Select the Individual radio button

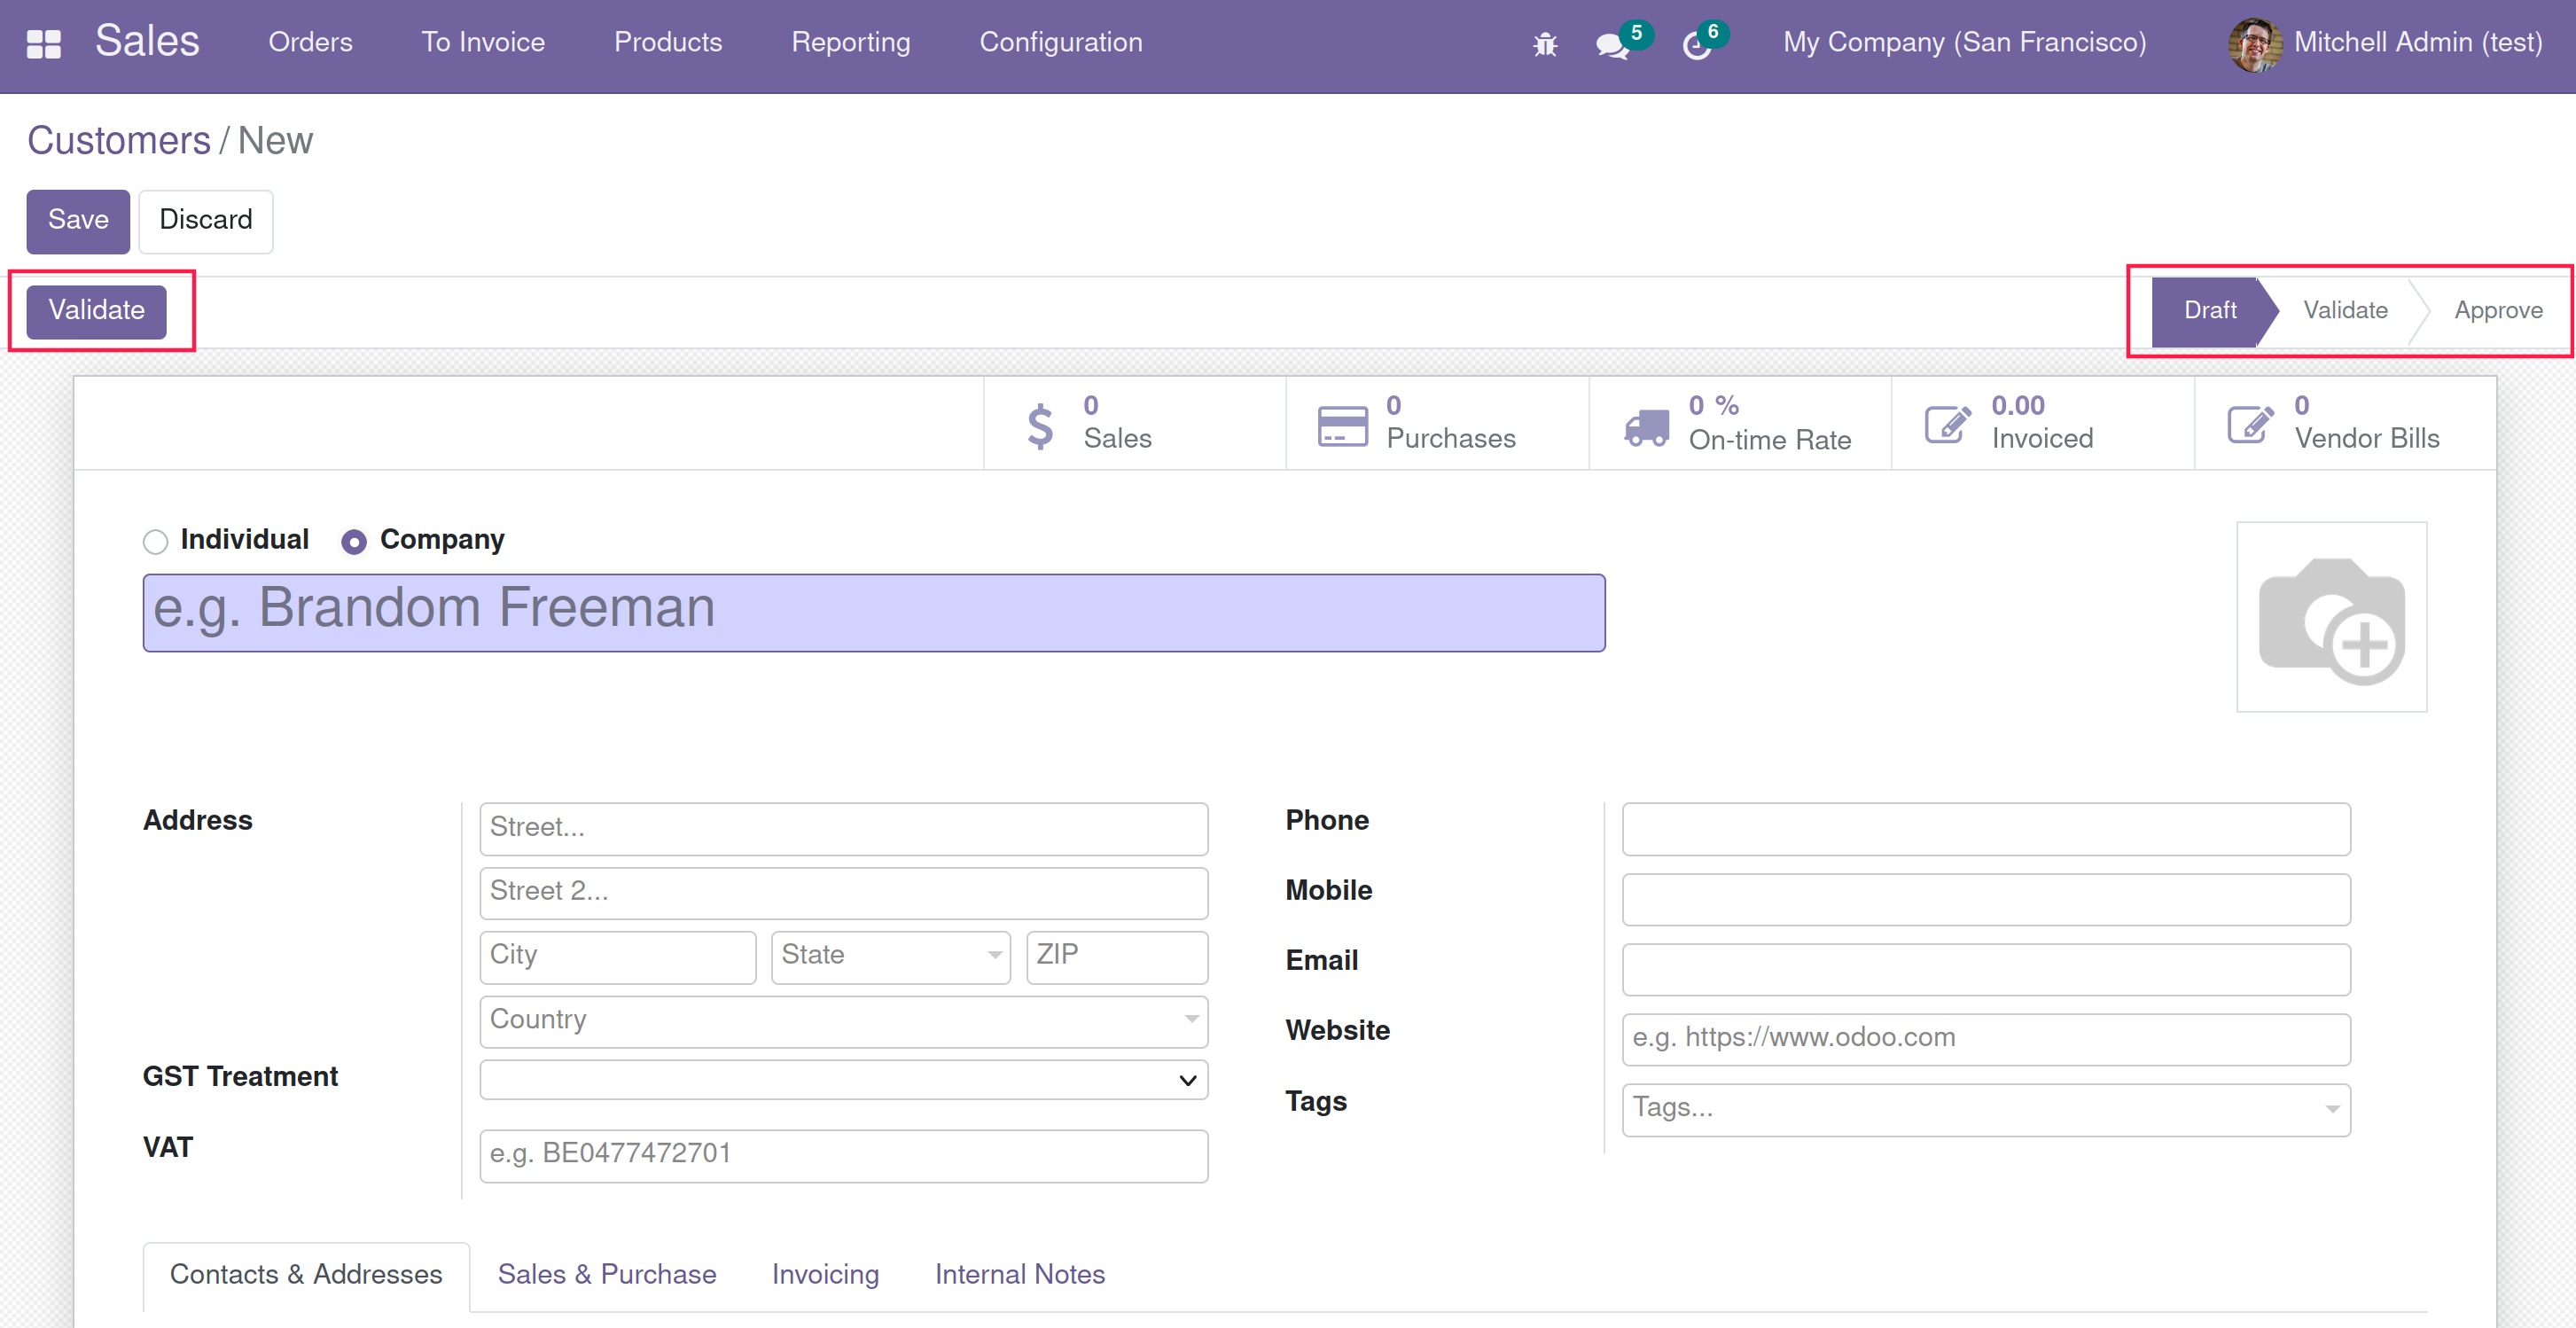[x=155, y=542]
